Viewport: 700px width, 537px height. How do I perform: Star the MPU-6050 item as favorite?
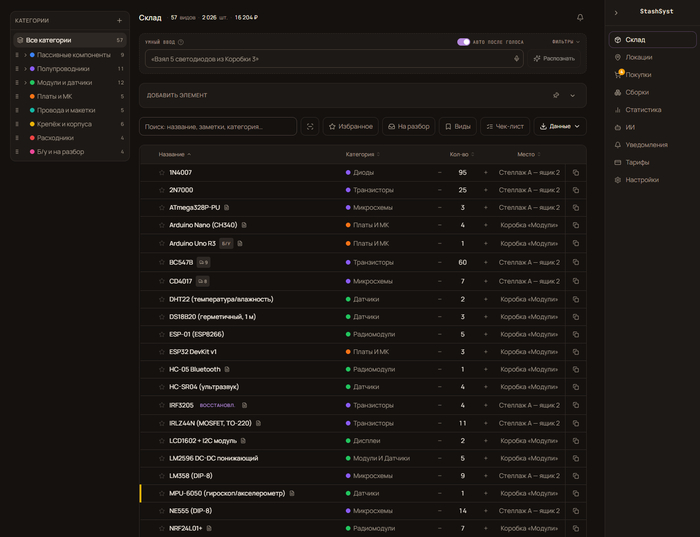[x=162, y=493]
